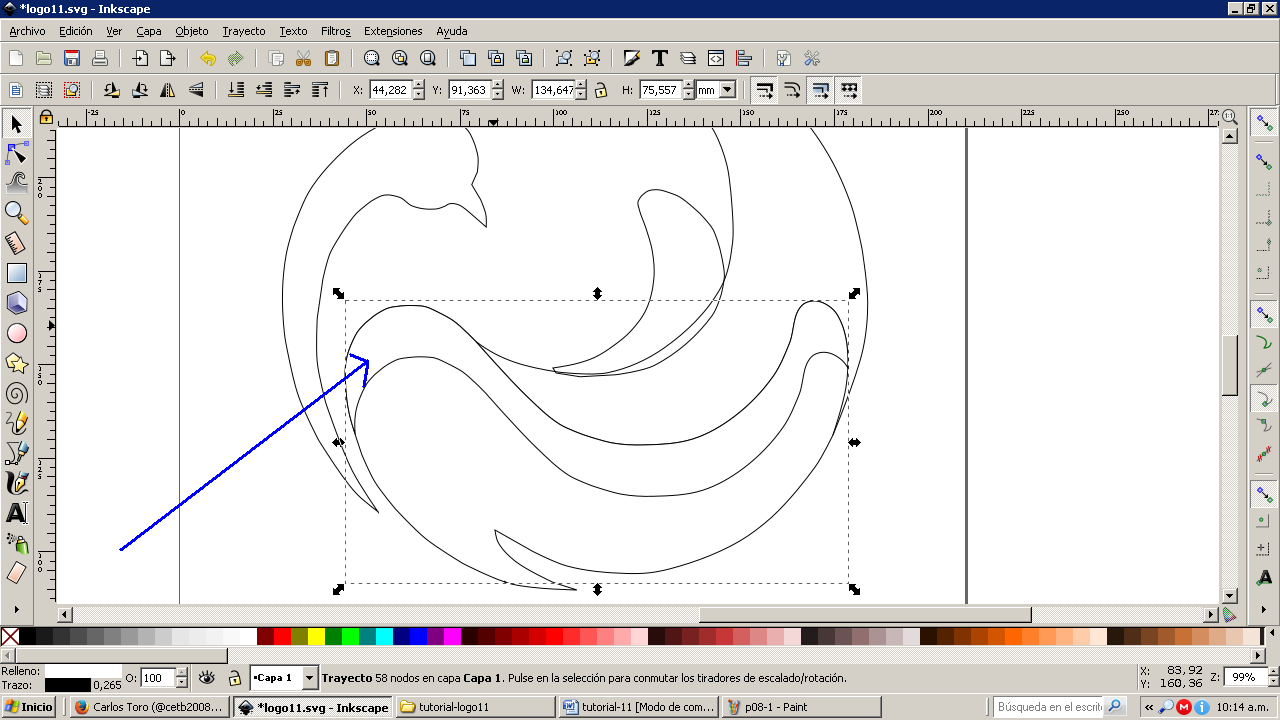This screenshot has height=720, width=1280.
Task: Click the Redo arrow icon
Action: (236, 58)
